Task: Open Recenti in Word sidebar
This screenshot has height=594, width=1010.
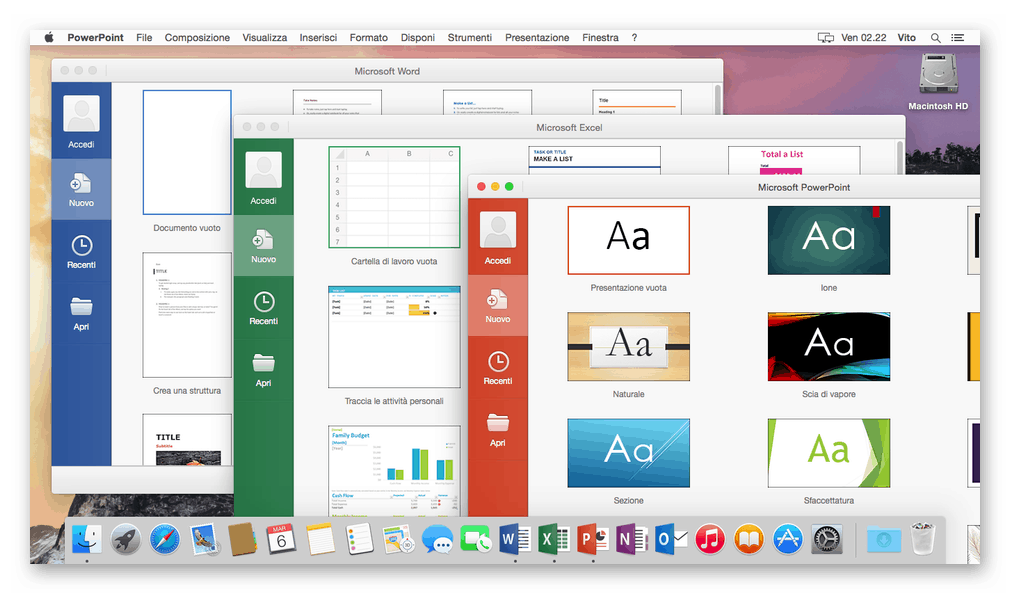Action: tap(81, 251)
